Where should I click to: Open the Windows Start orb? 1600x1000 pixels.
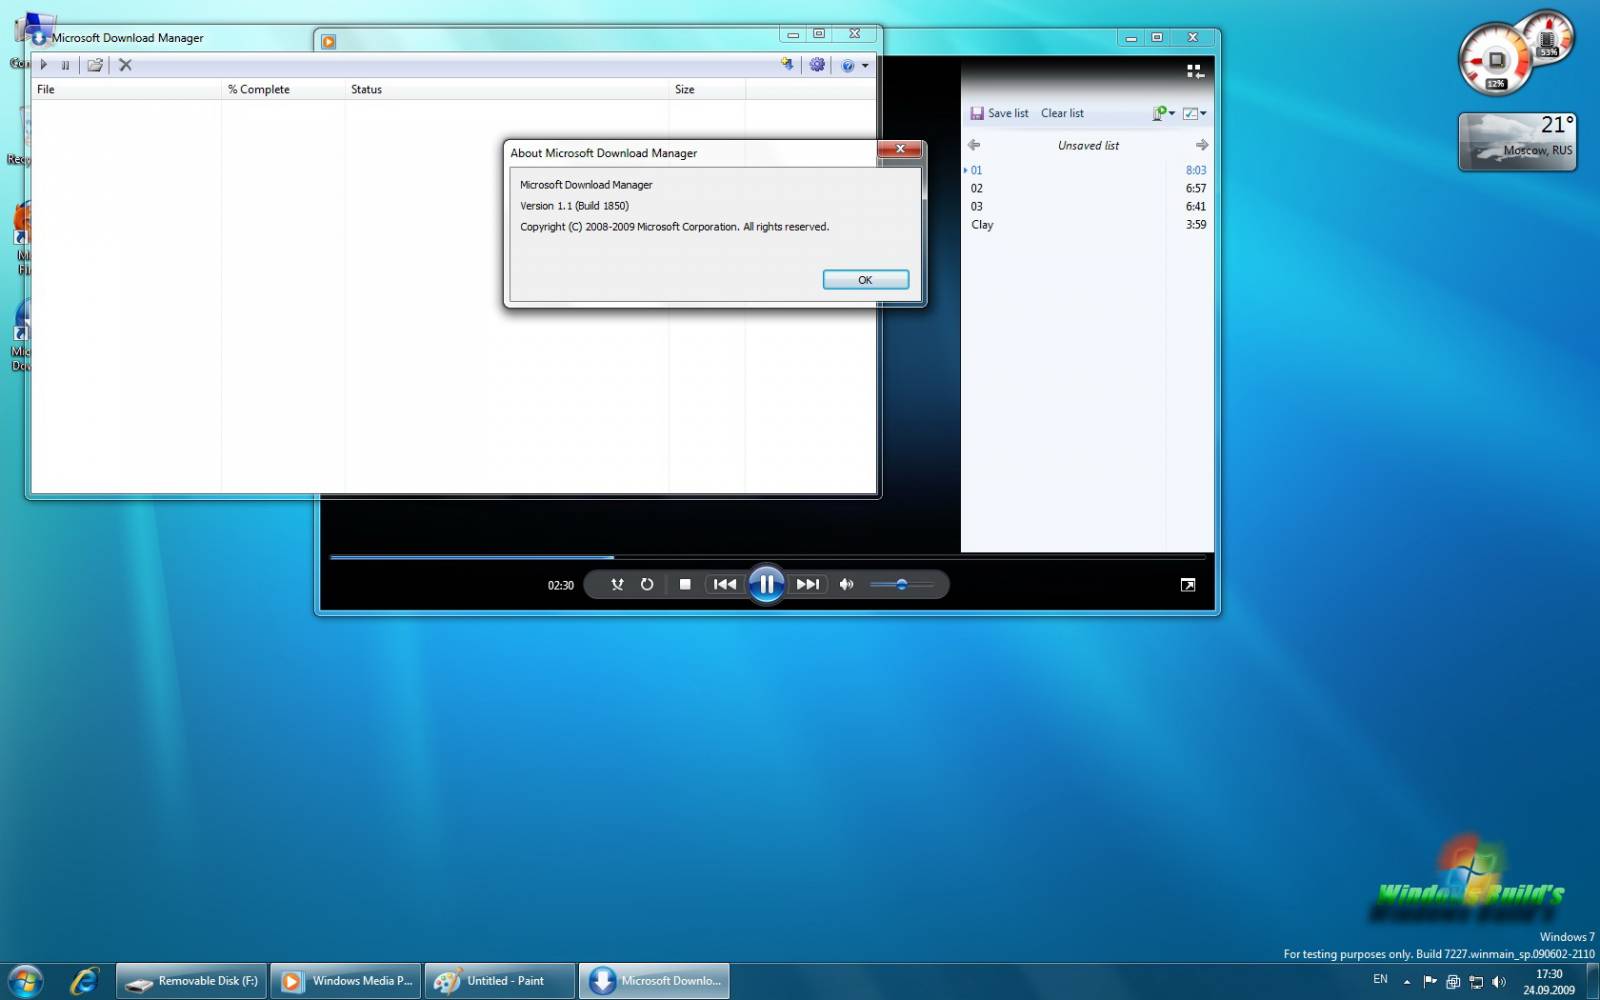(25, 981)
